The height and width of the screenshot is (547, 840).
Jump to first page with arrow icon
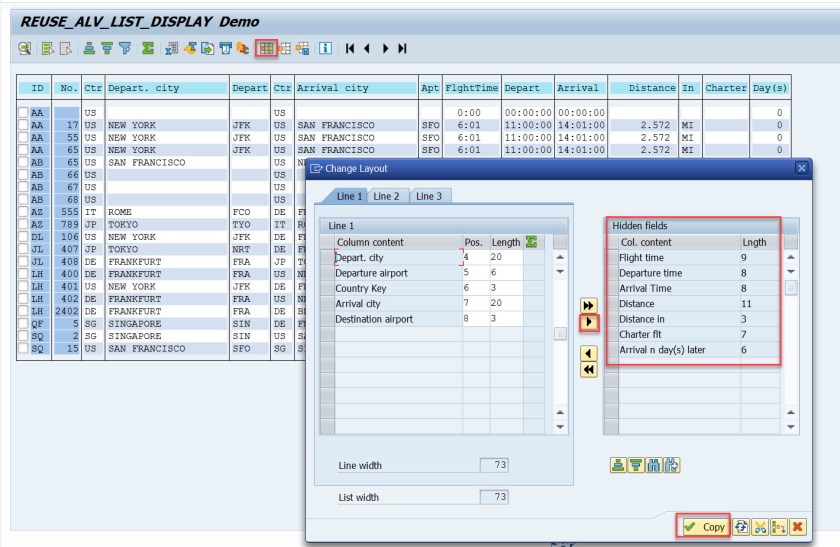[x=350, y=49]
